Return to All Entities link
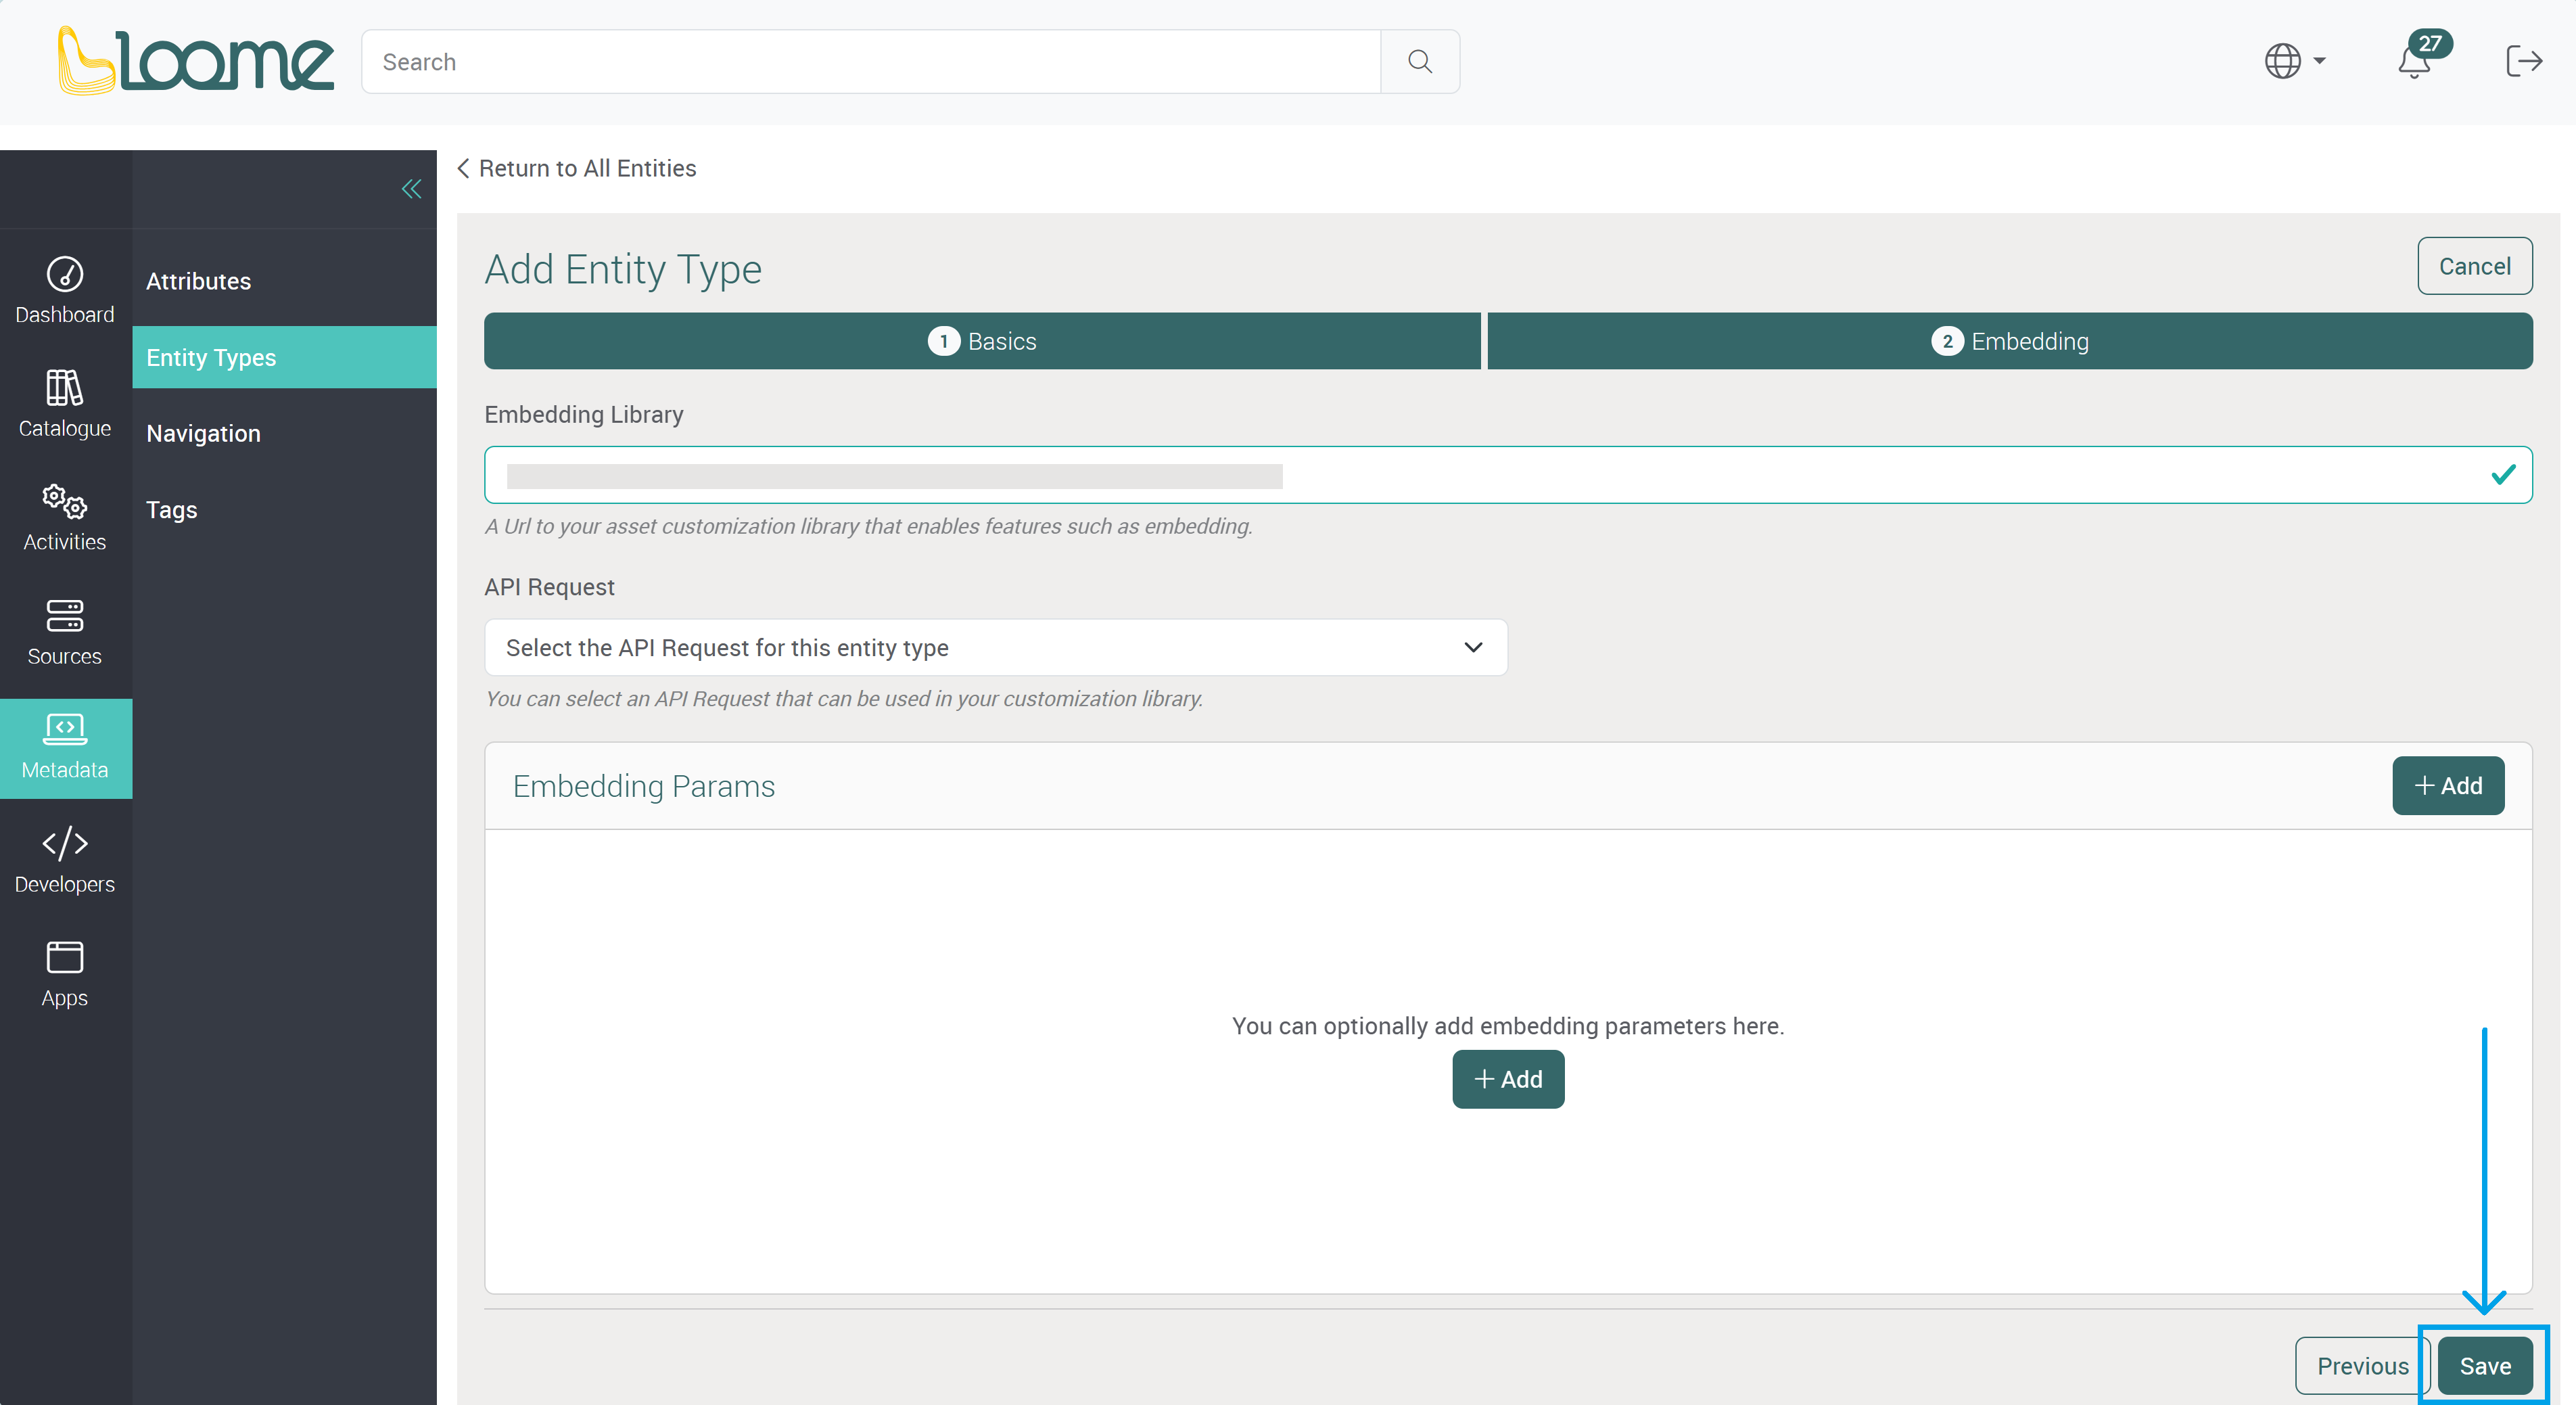Screen dimensions: 2576x1405 [x=577, y=168]
